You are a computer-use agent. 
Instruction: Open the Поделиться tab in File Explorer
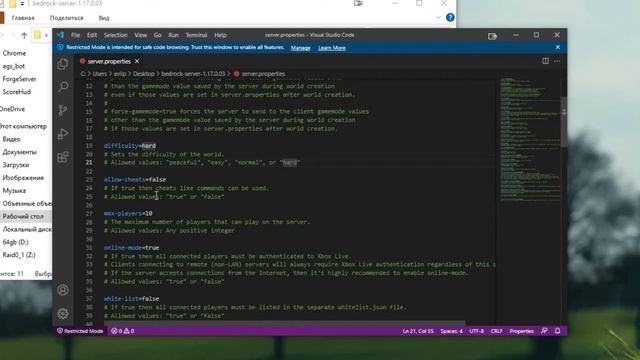[67, 18]
